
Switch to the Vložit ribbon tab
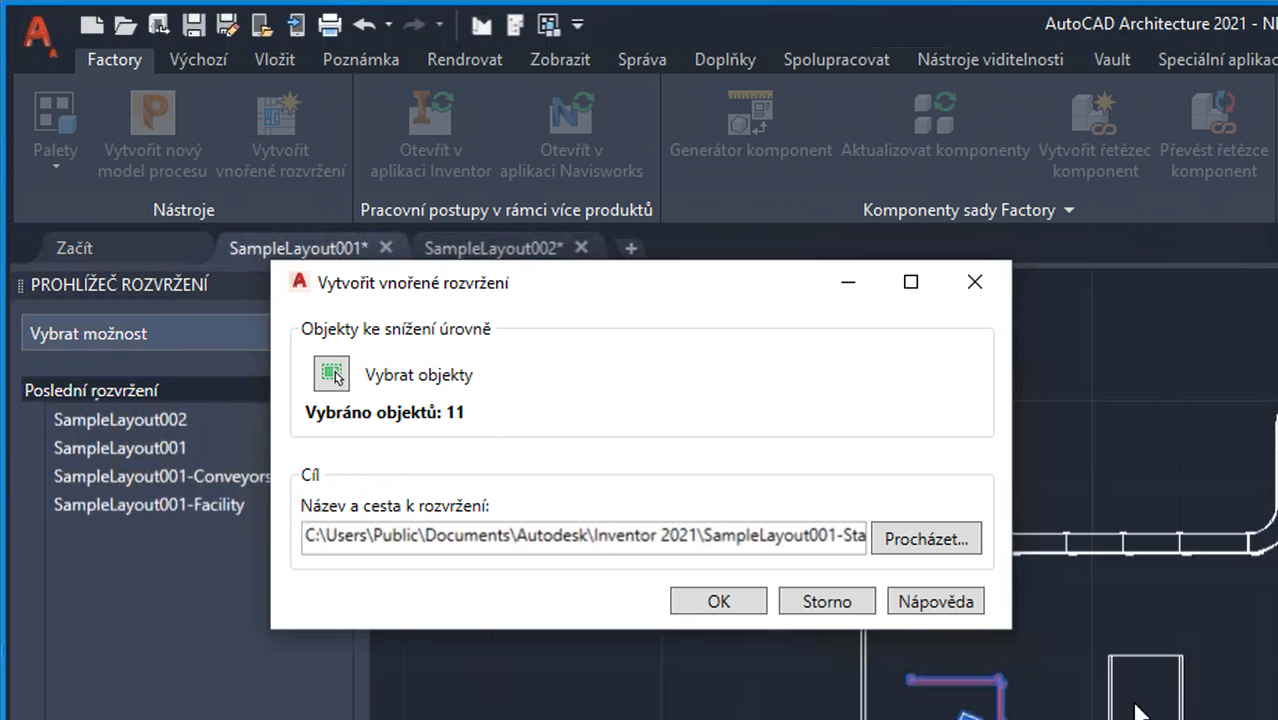pyautogui.click(x=274, y=60)
